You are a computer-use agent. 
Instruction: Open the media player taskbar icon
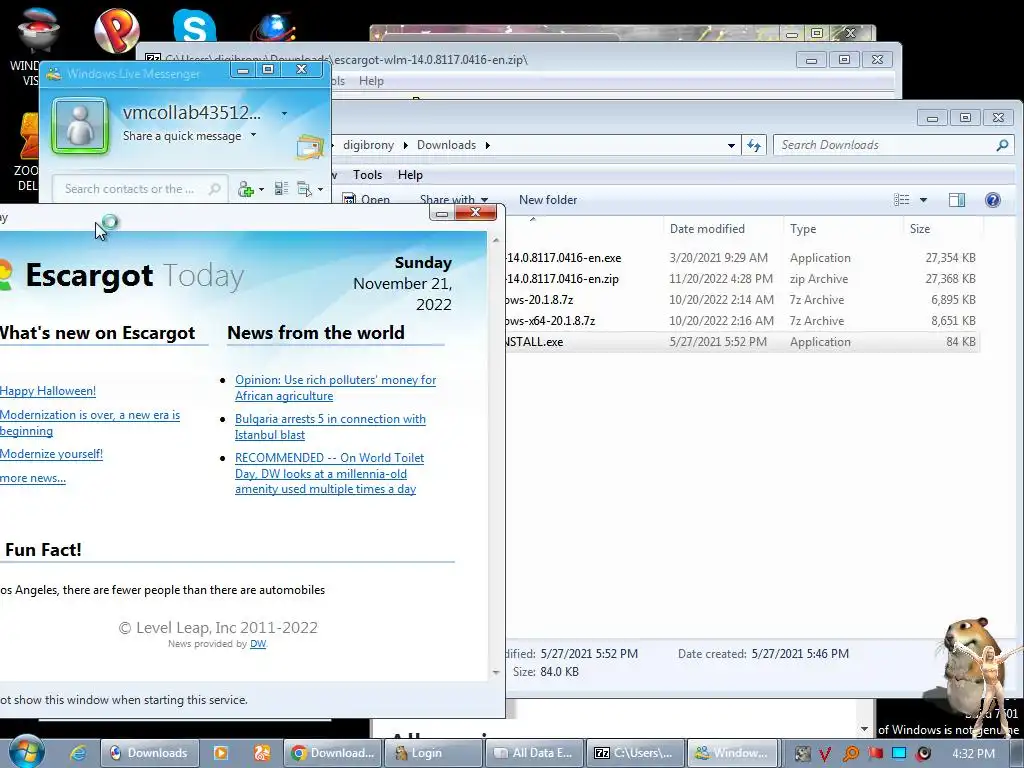tap(221, 753)
